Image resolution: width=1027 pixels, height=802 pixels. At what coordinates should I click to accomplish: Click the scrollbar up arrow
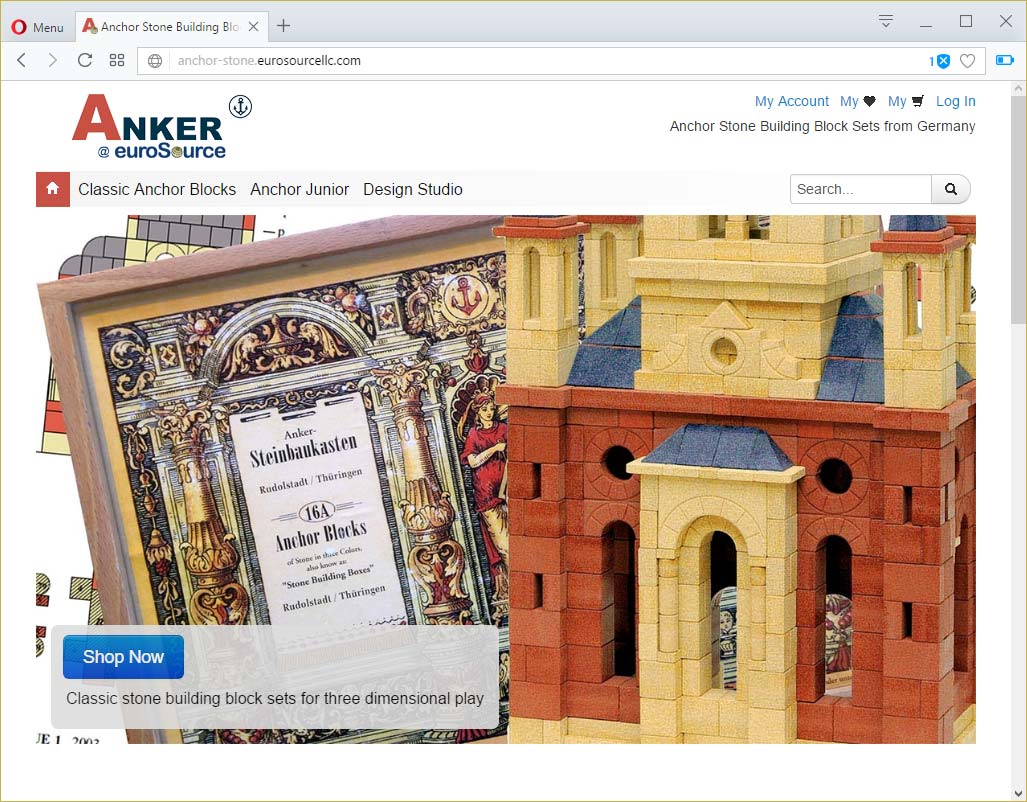[x=1018, y=88]
